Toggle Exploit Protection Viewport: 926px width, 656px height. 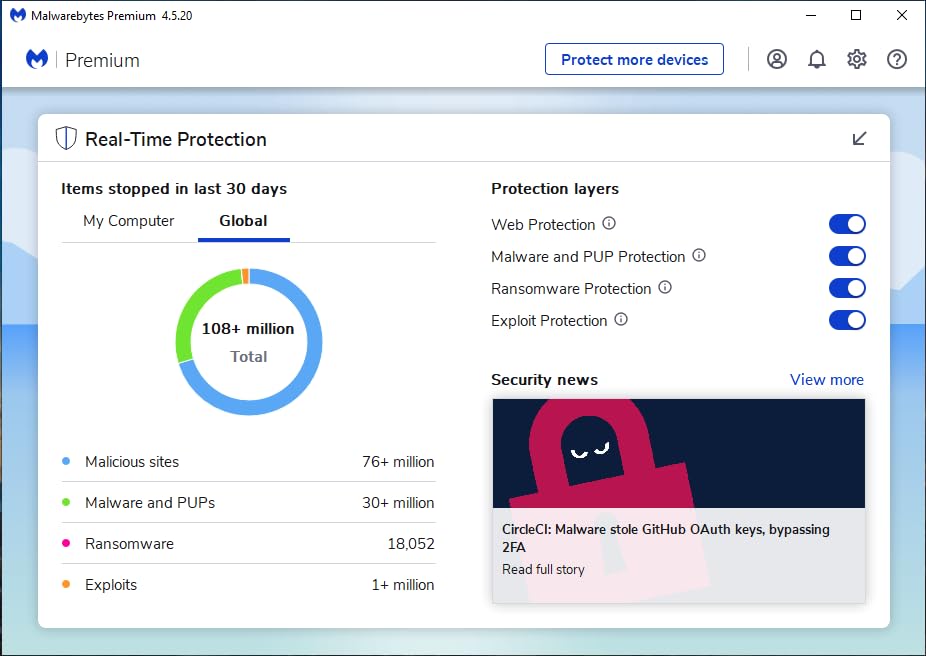point(847,320)
